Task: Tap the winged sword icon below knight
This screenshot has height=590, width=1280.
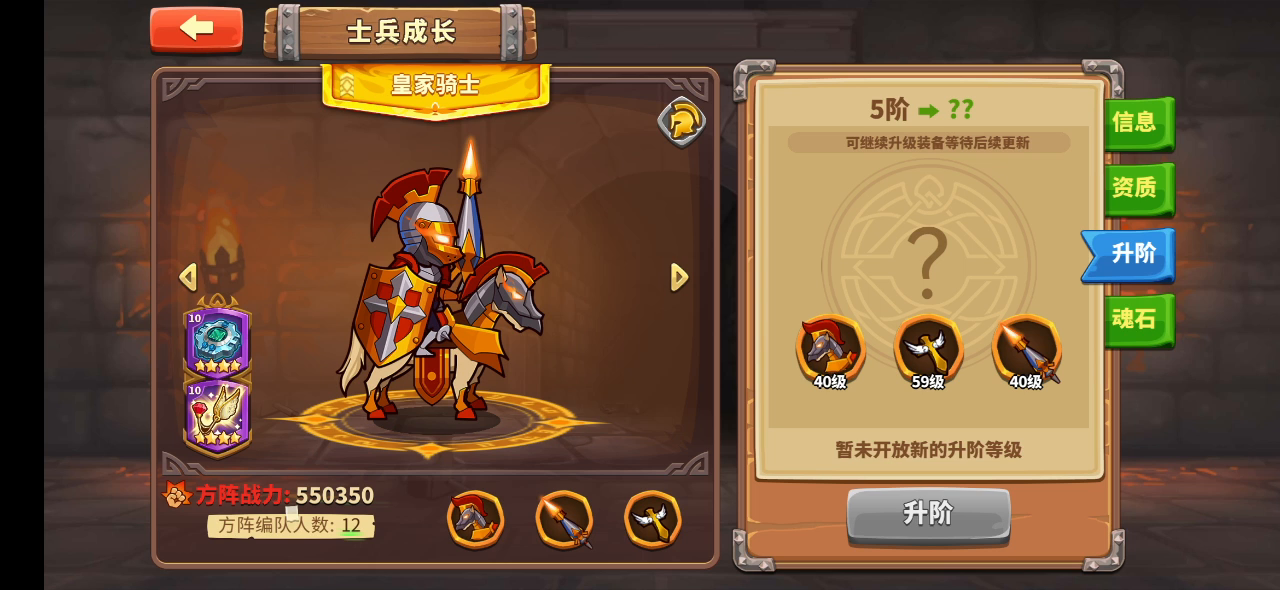Action: (653, 519)
